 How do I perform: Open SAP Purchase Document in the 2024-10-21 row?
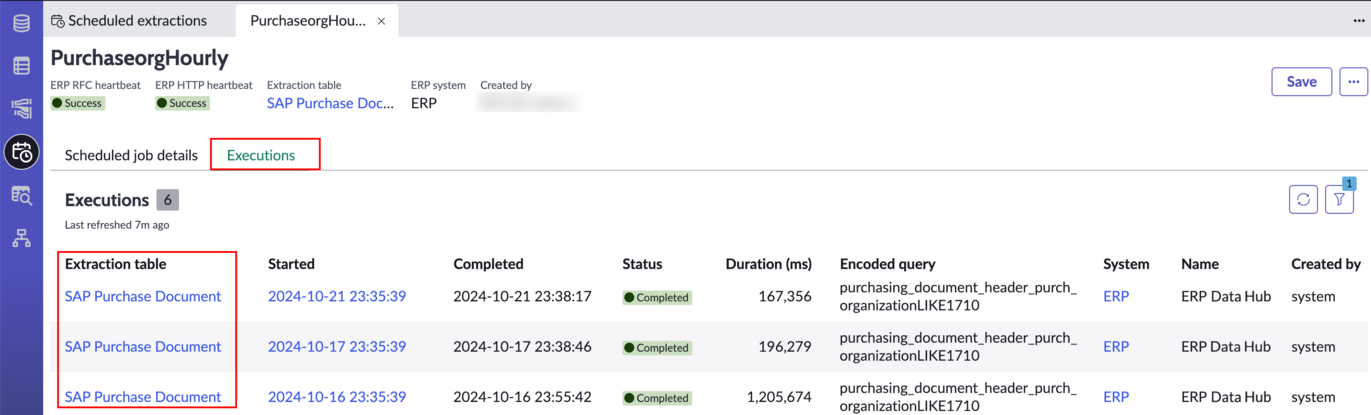(143, 296)
